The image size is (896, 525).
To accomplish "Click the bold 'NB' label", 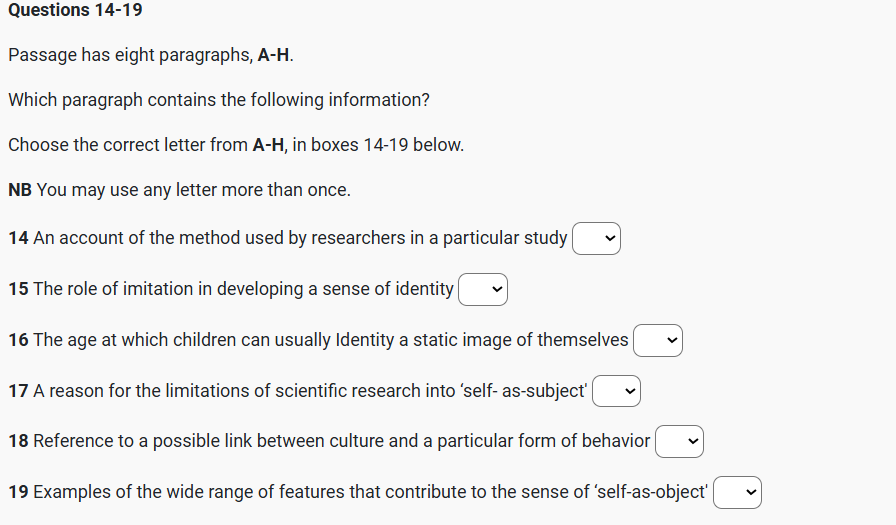I will point(20,190).
